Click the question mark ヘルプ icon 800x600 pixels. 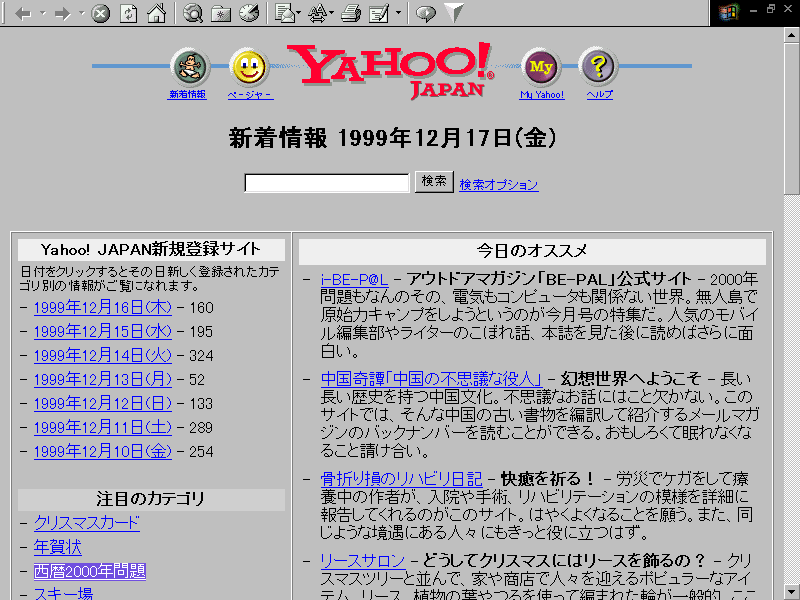point(598,67)
